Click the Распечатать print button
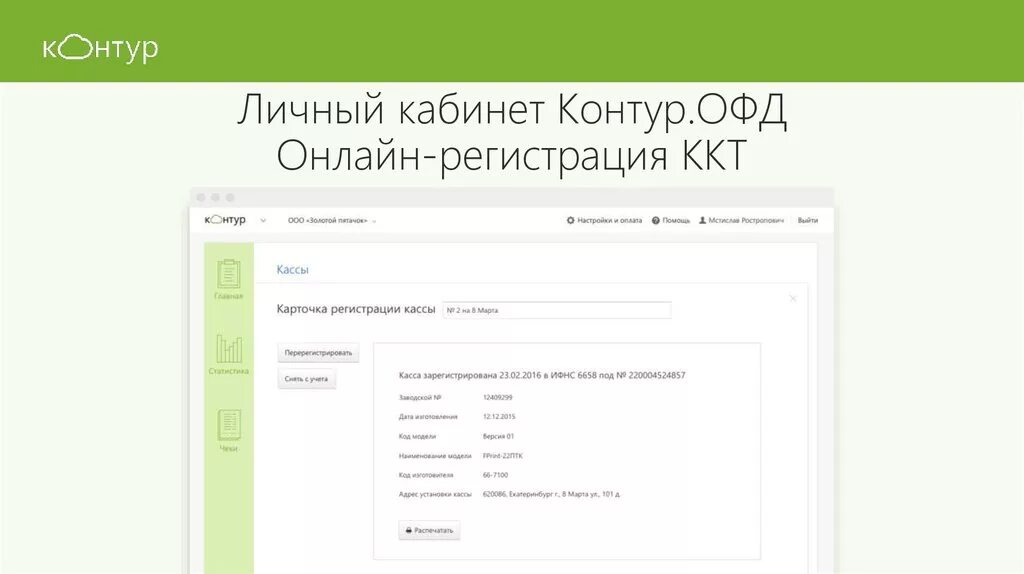 (x=429, y=530)
